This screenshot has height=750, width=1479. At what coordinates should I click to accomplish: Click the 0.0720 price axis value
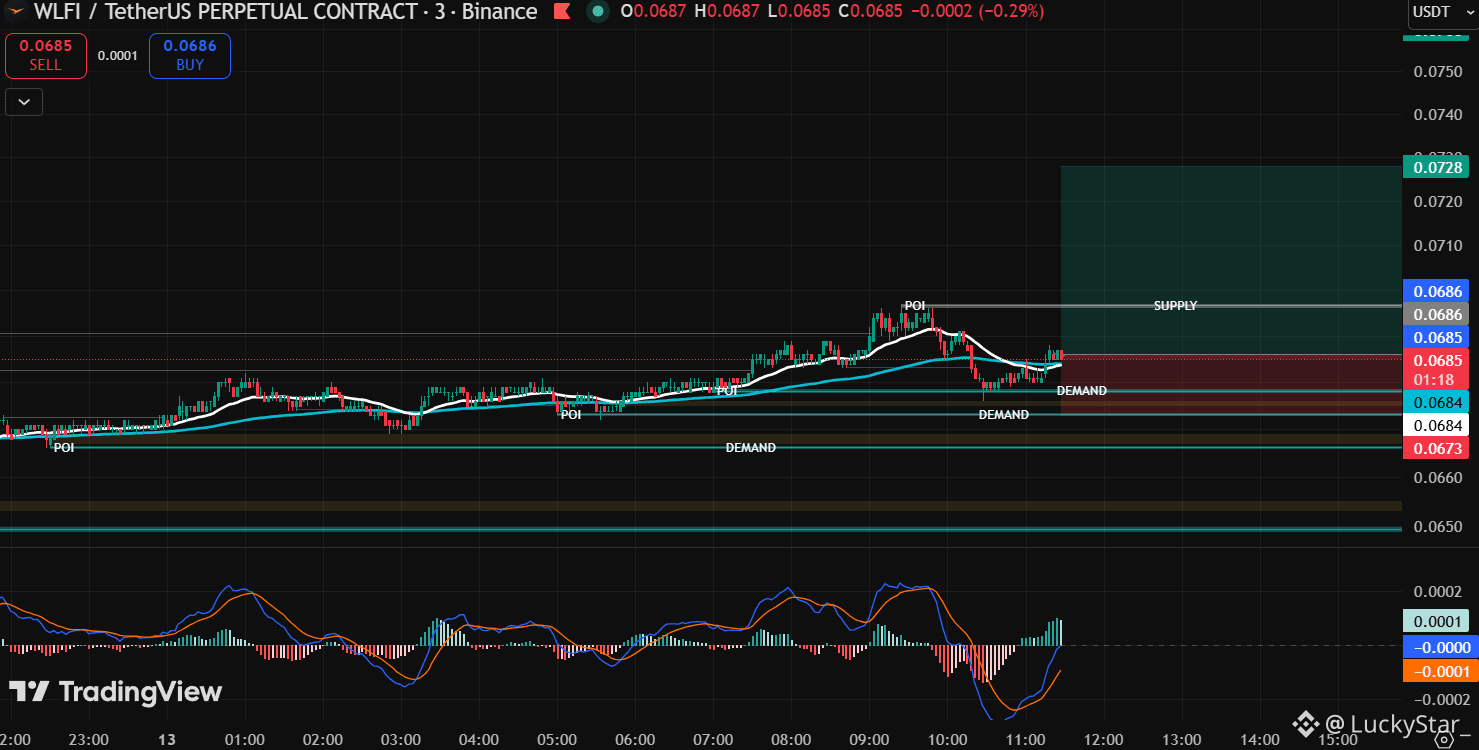tap(1438, 202)
